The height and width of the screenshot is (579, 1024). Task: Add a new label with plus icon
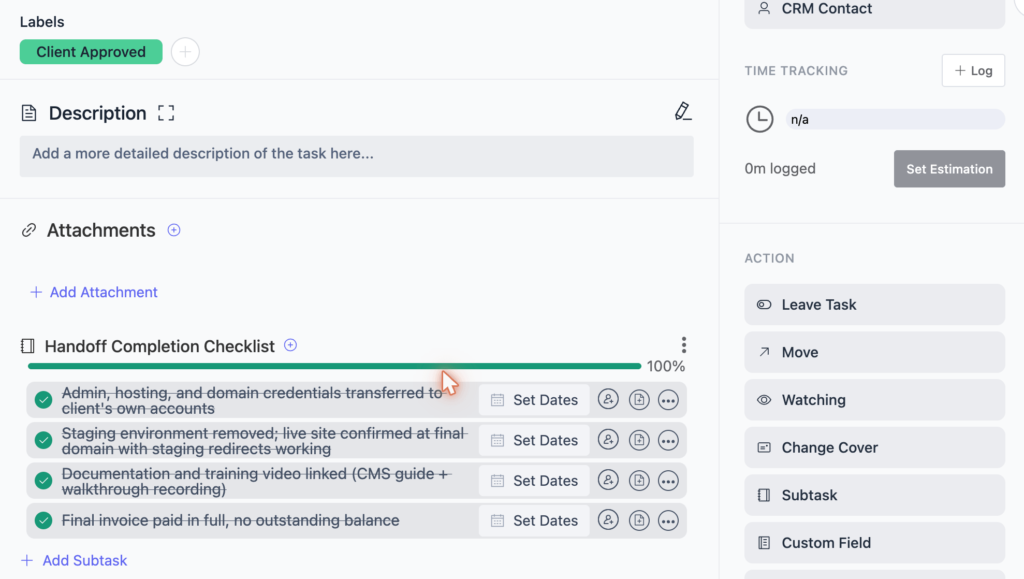click(x=185, y=52)
